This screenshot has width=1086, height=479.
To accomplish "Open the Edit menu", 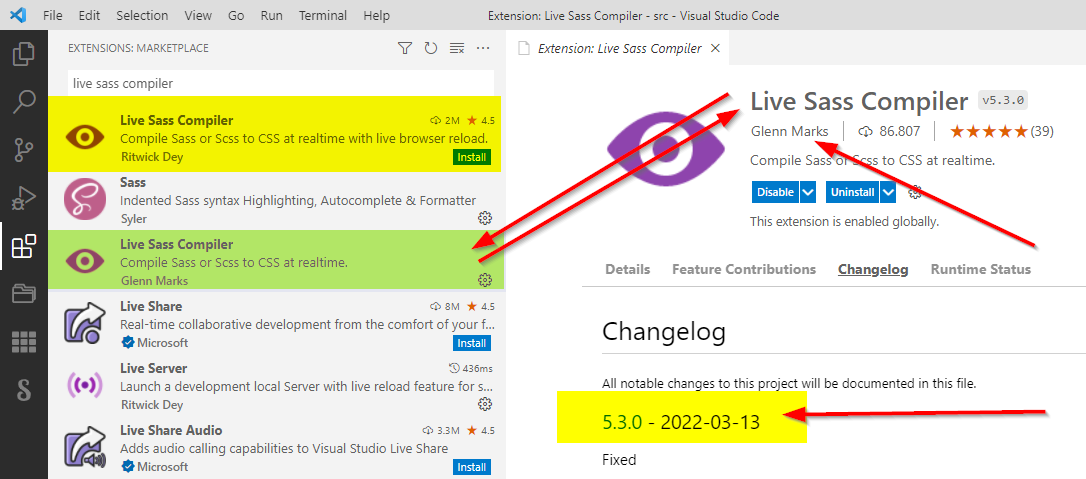I will (89, 15).
